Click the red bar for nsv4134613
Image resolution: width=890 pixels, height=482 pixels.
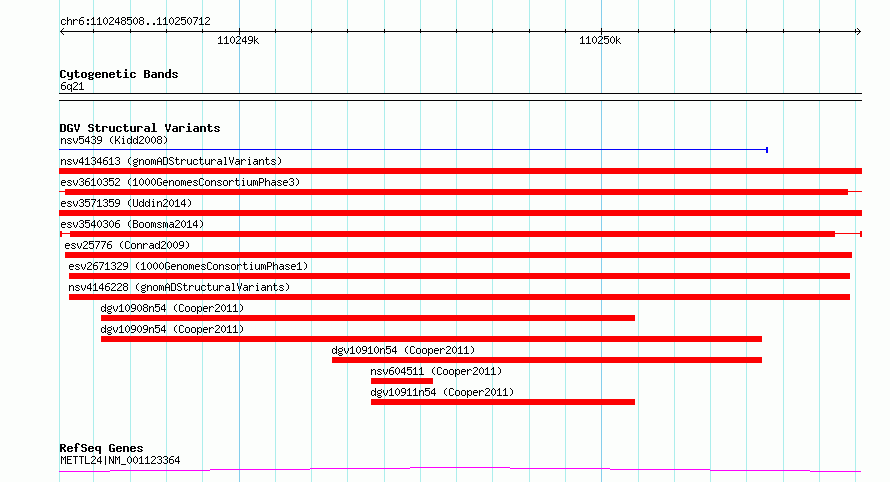[x=460, y=171]
